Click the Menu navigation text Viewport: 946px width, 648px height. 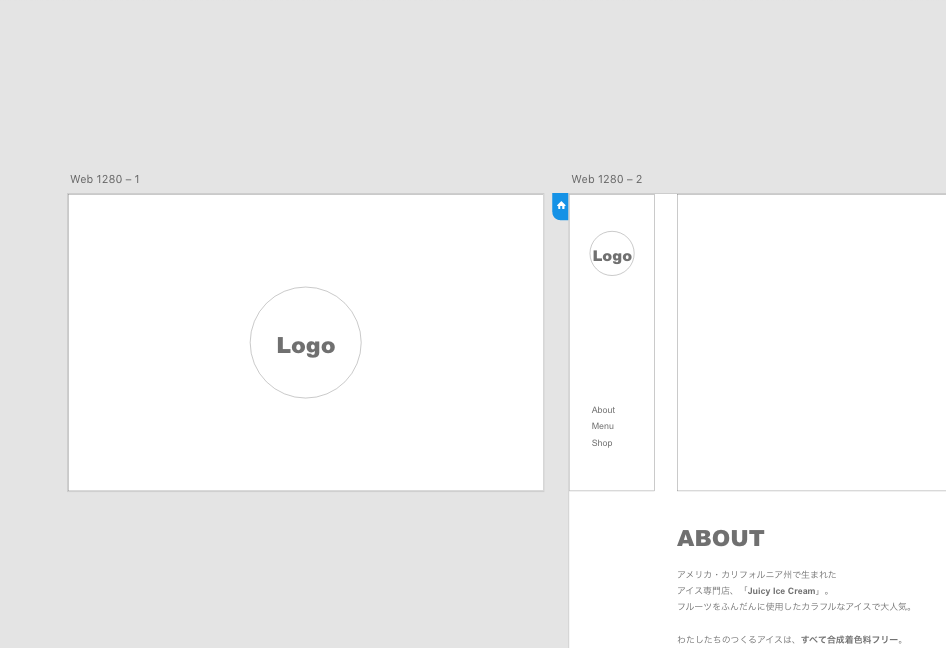(x=603, y=426)
